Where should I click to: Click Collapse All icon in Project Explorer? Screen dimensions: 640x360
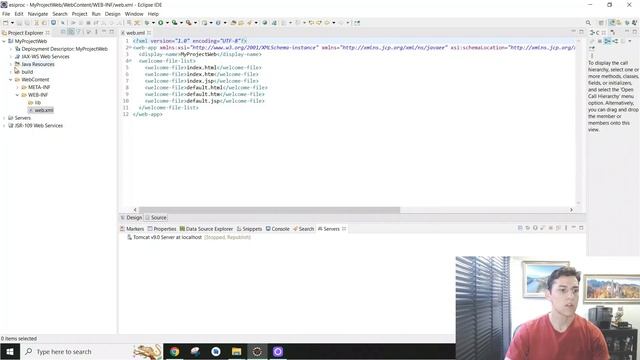point(63,32)
